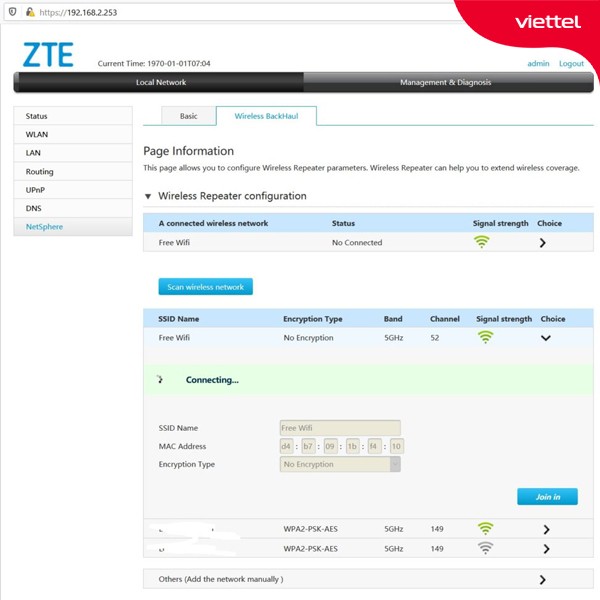Screen dimensions: 600x600
Task: Expand Others (Add the network manually)
Action: (543, 579)
